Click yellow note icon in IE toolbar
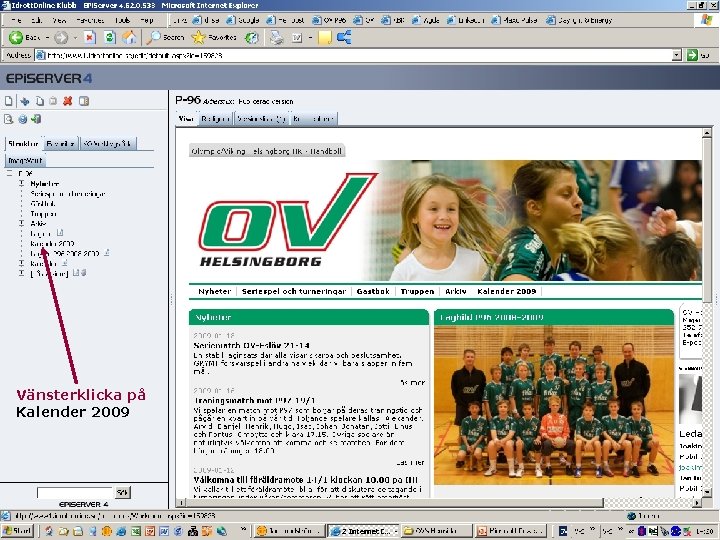Viewport: 720px width, 540px height. click(324, 37)
